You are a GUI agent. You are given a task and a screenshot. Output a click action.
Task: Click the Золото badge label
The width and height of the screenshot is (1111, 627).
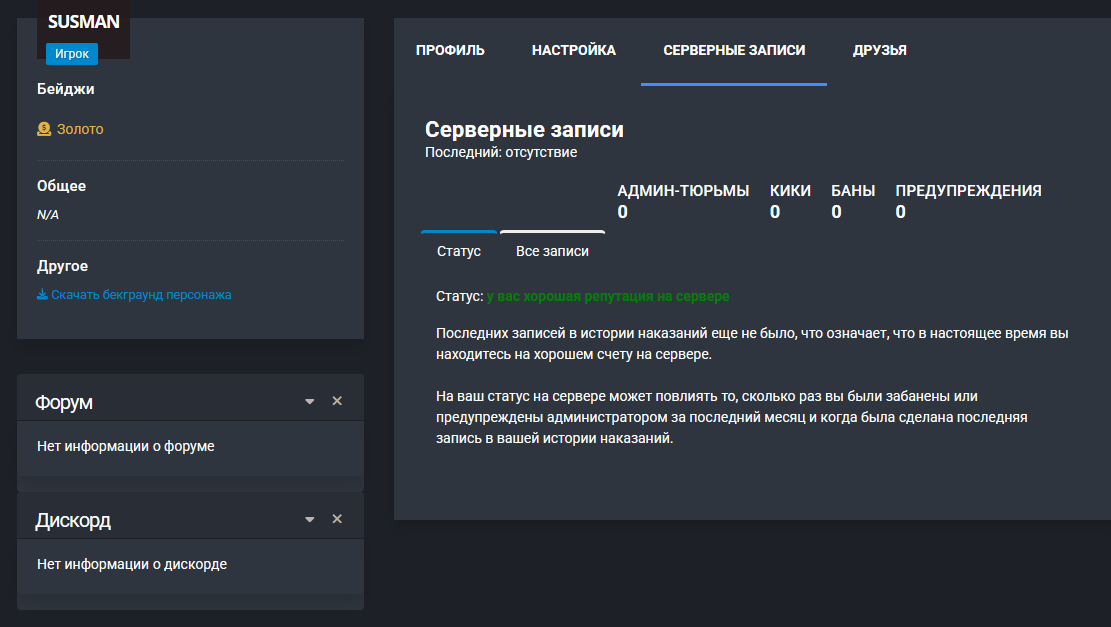tap(80, 129)
